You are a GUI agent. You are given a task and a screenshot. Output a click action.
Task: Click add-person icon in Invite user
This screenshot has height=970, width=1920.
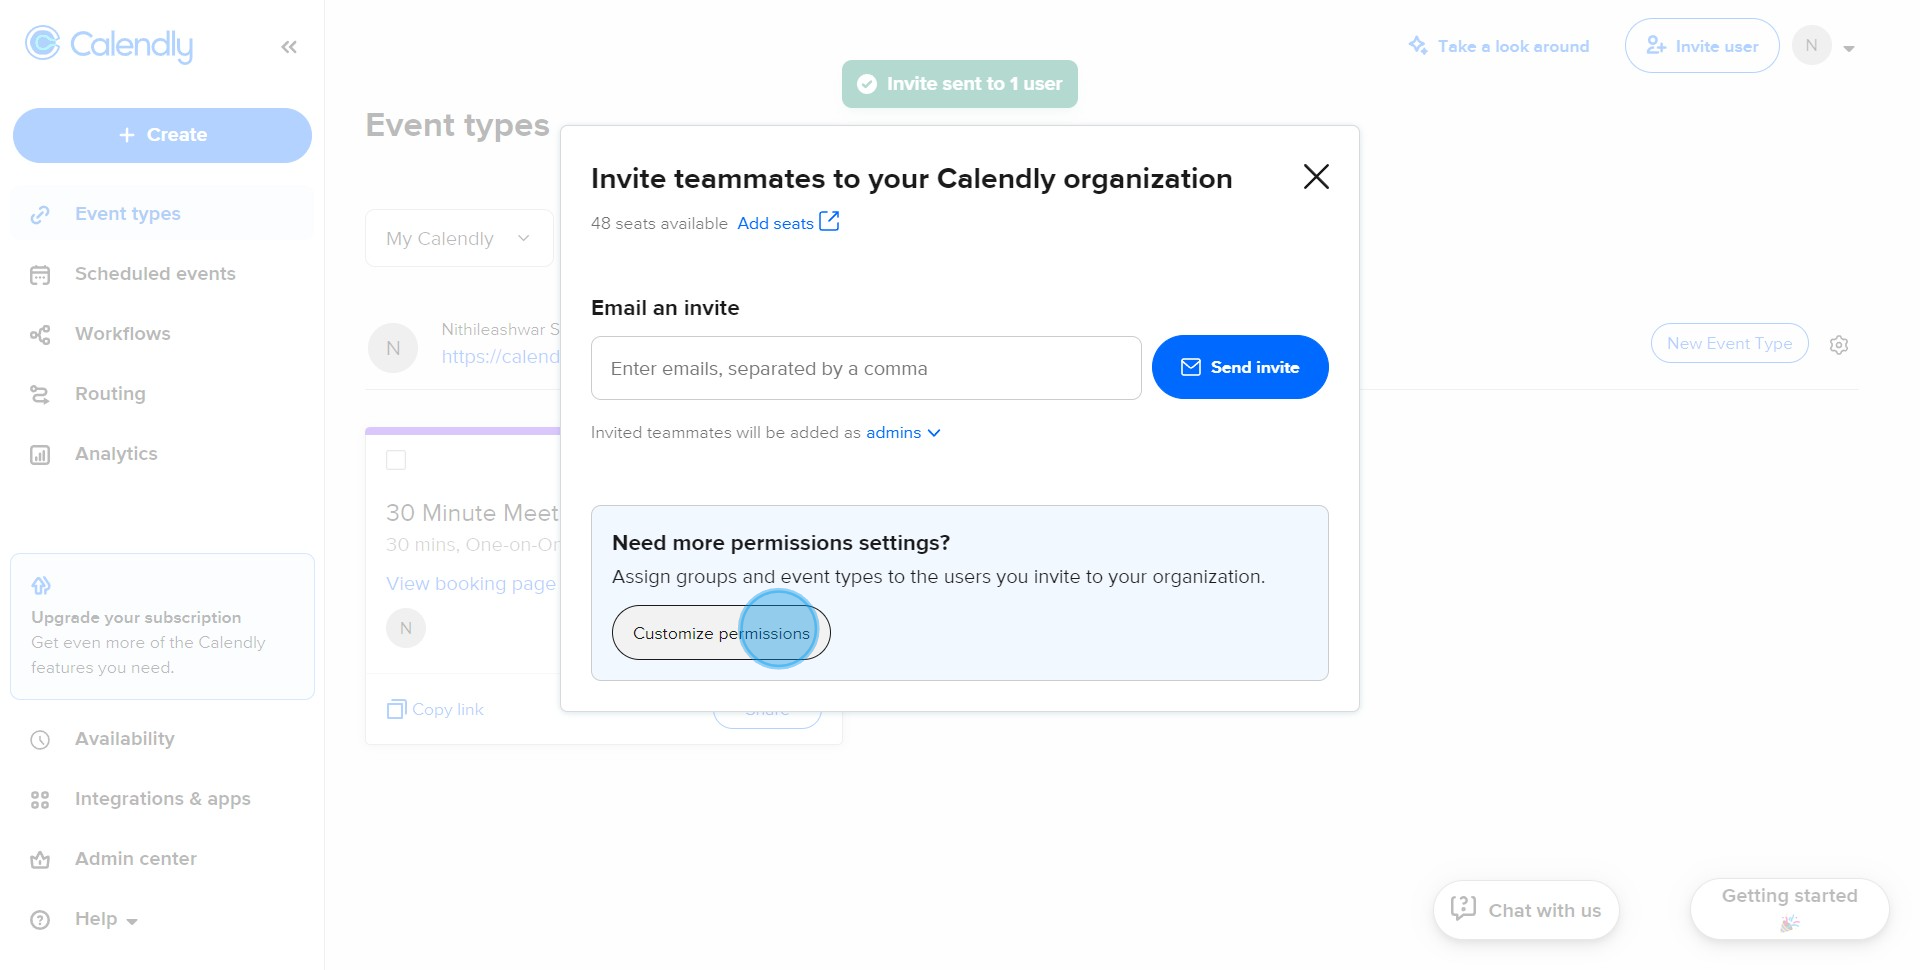click(x=1656, y=46)
